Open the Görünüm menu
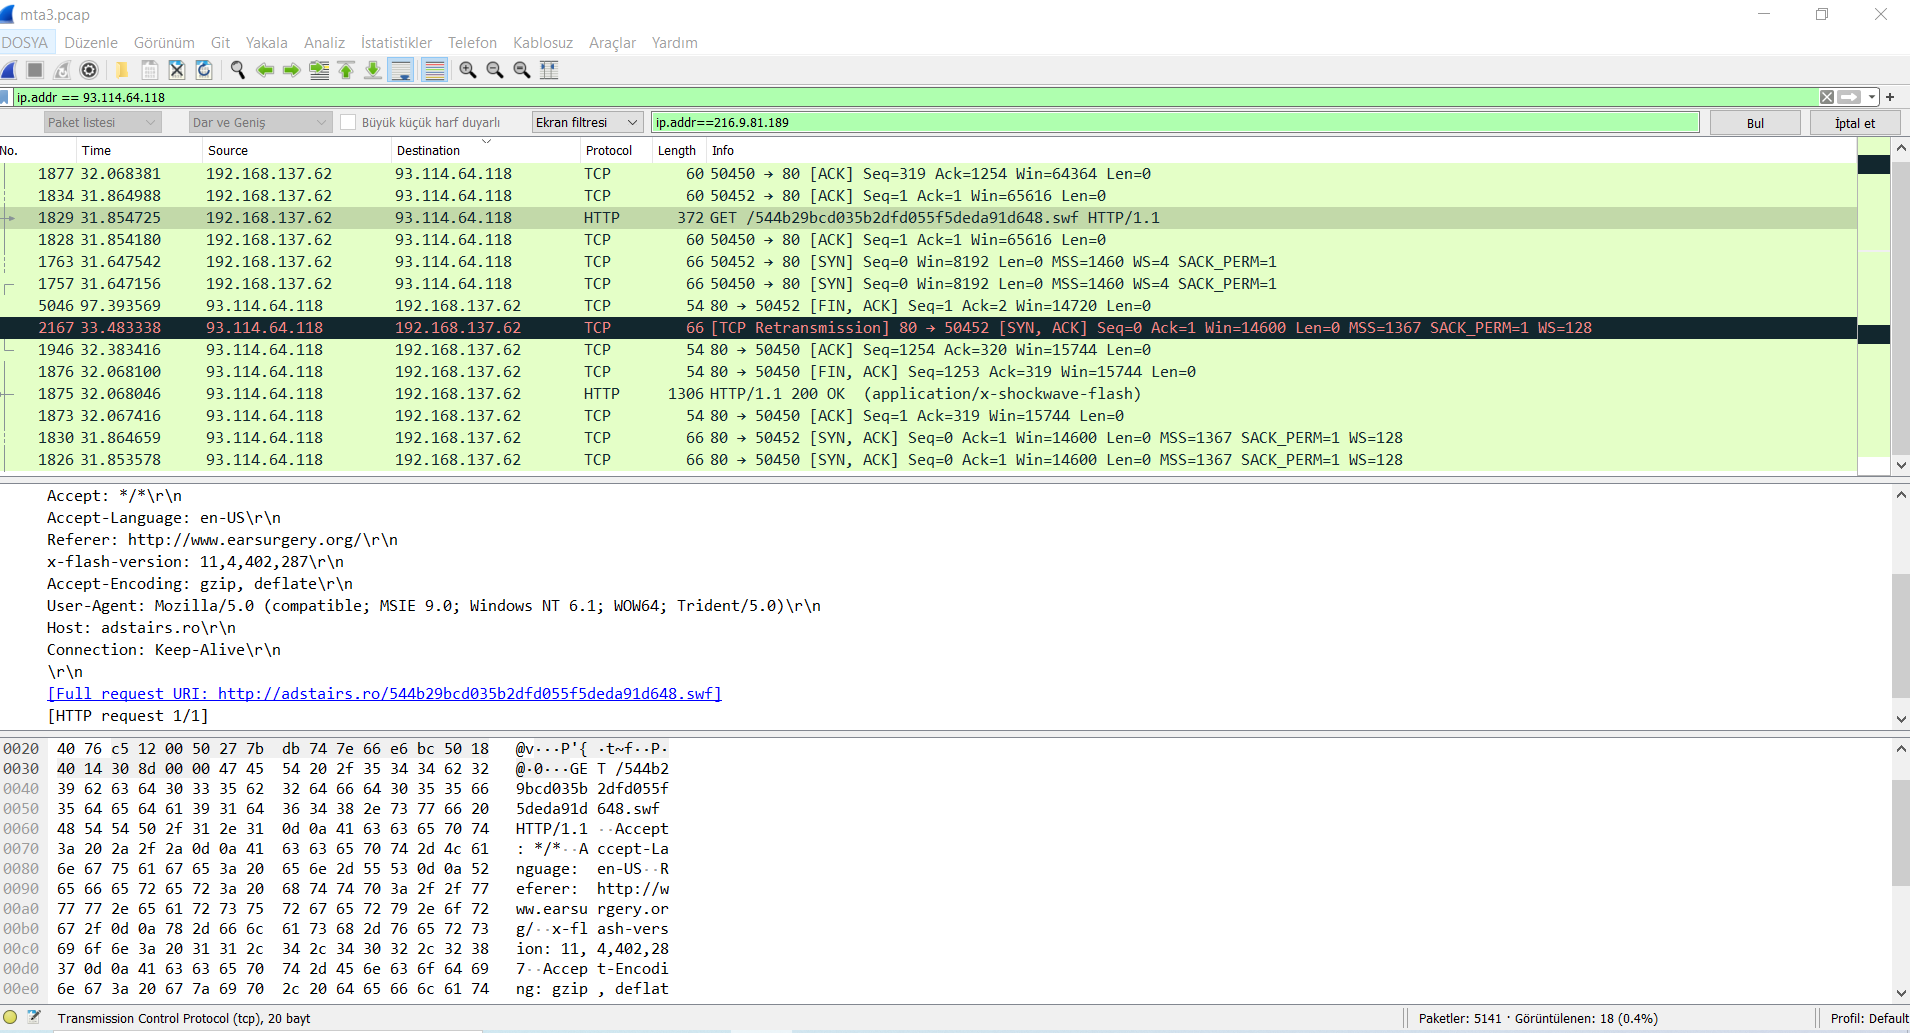This screenshot has width=1910, height=1033. (x=164, y=43)
